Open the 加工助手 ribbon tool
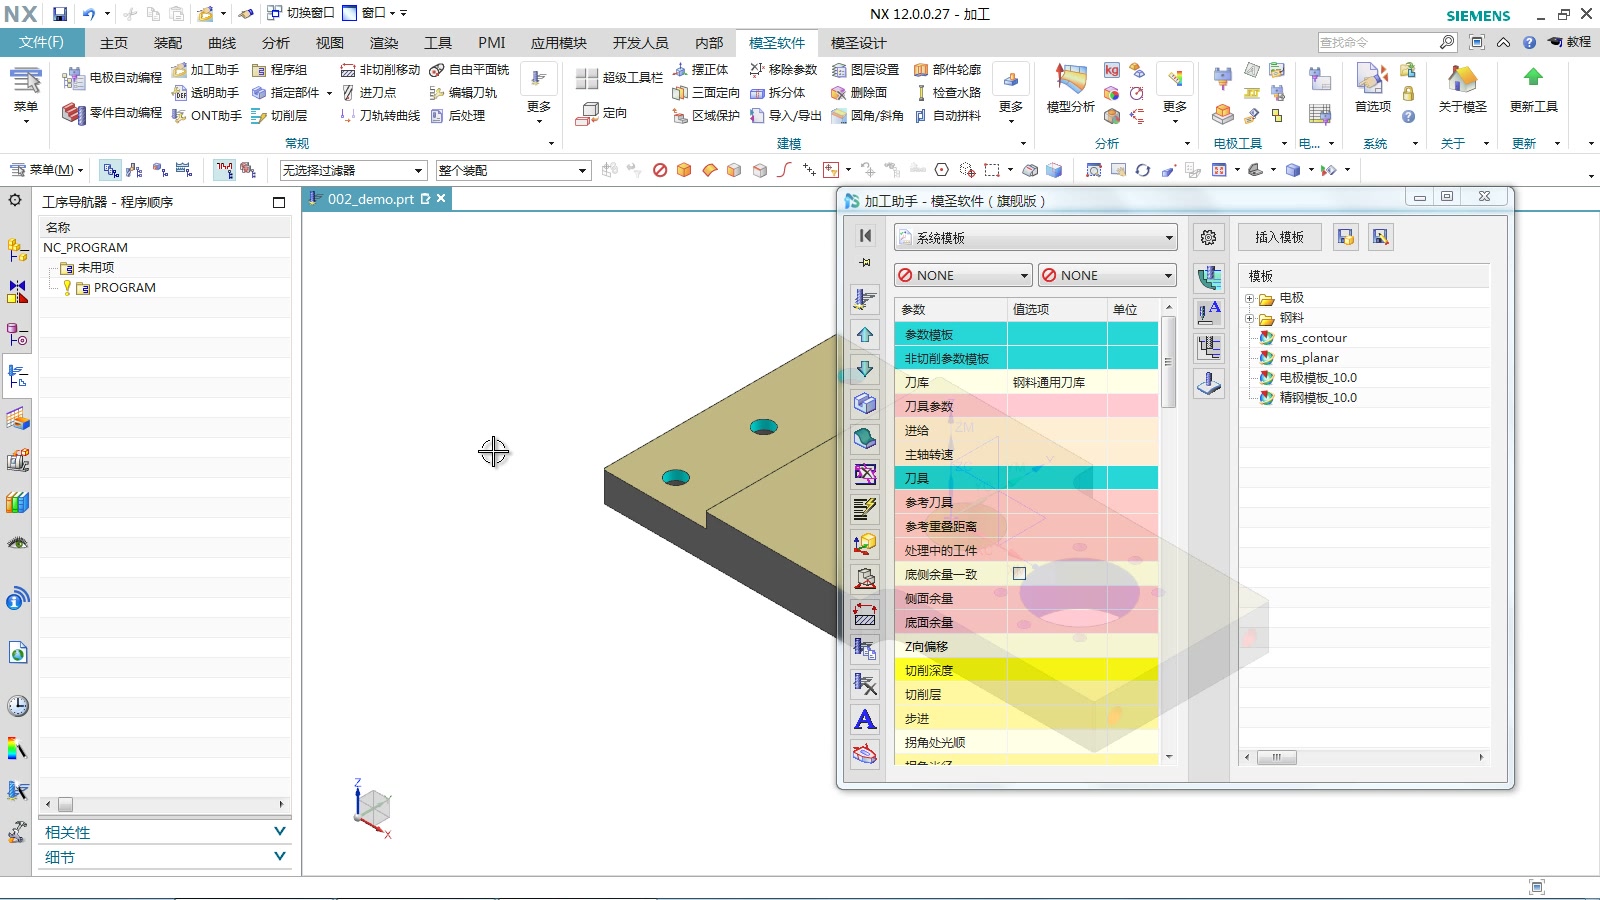Screen dimensions: 1600x900 click(205, 70)
